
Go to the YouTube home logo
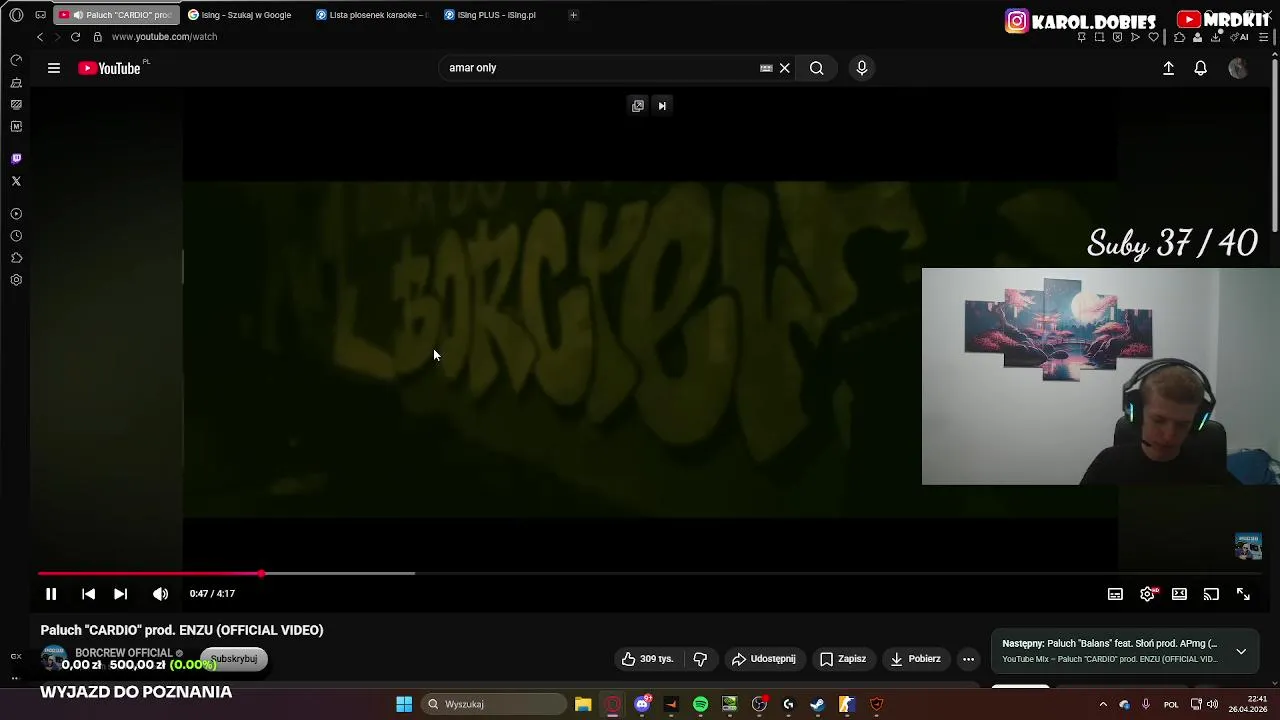coord(112,68)
